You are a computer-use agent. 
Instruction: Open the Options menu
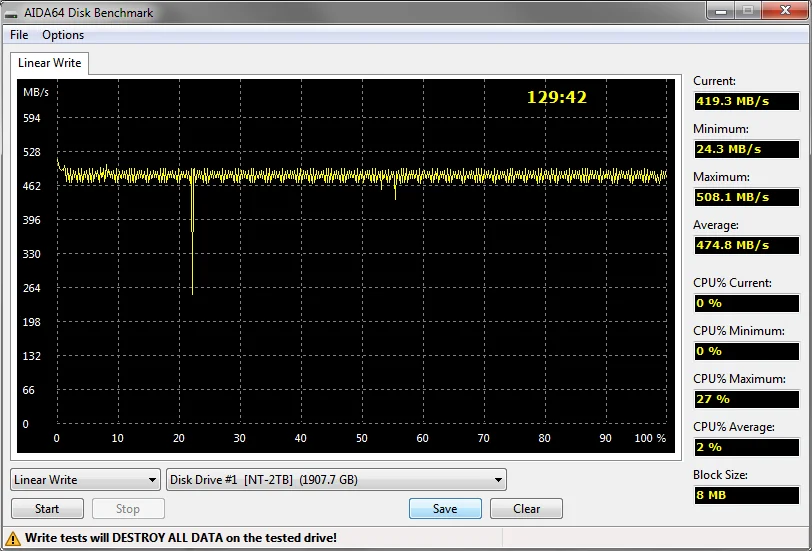[x=63, y=35]
